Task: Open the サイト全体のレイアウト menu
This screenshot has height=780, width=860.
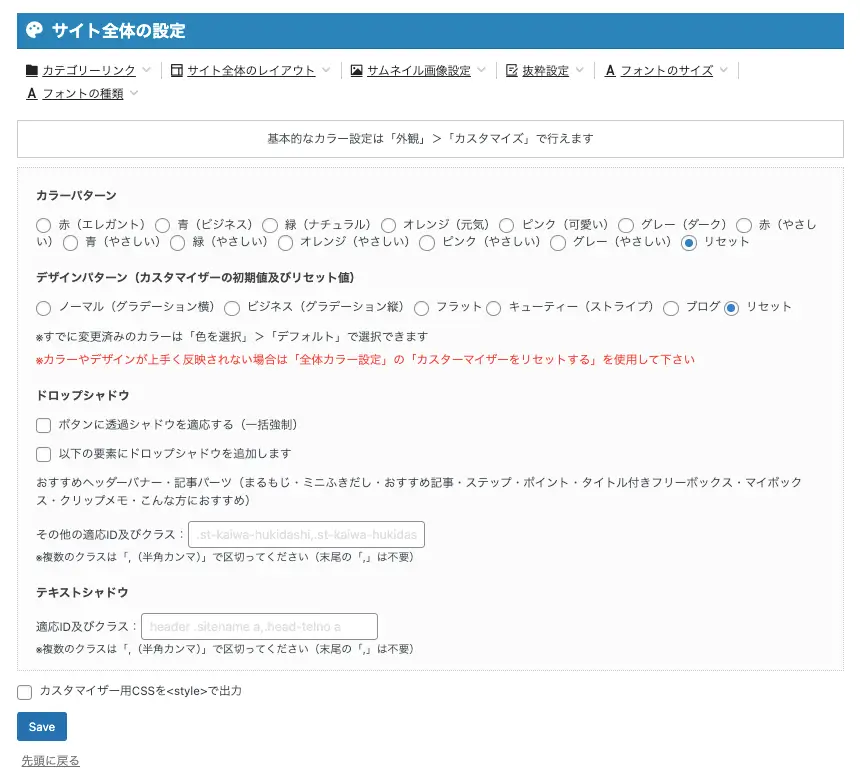Action: [325, 69]
